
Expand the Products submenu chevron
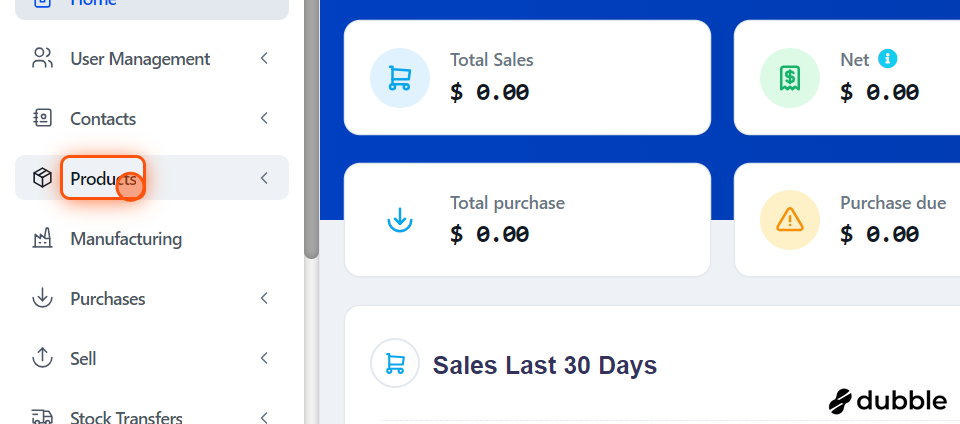point(264,178)
